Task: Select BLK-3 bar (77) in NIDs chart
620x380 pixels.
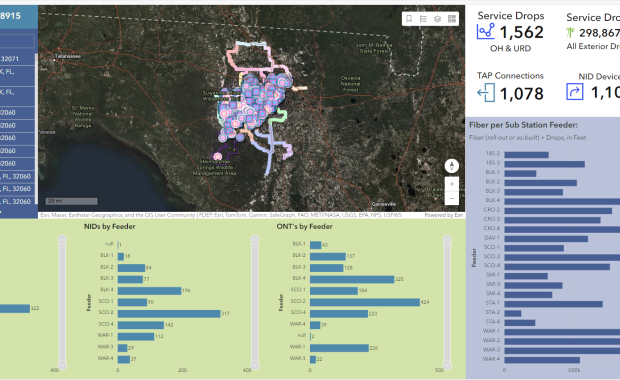Action: 130,279
